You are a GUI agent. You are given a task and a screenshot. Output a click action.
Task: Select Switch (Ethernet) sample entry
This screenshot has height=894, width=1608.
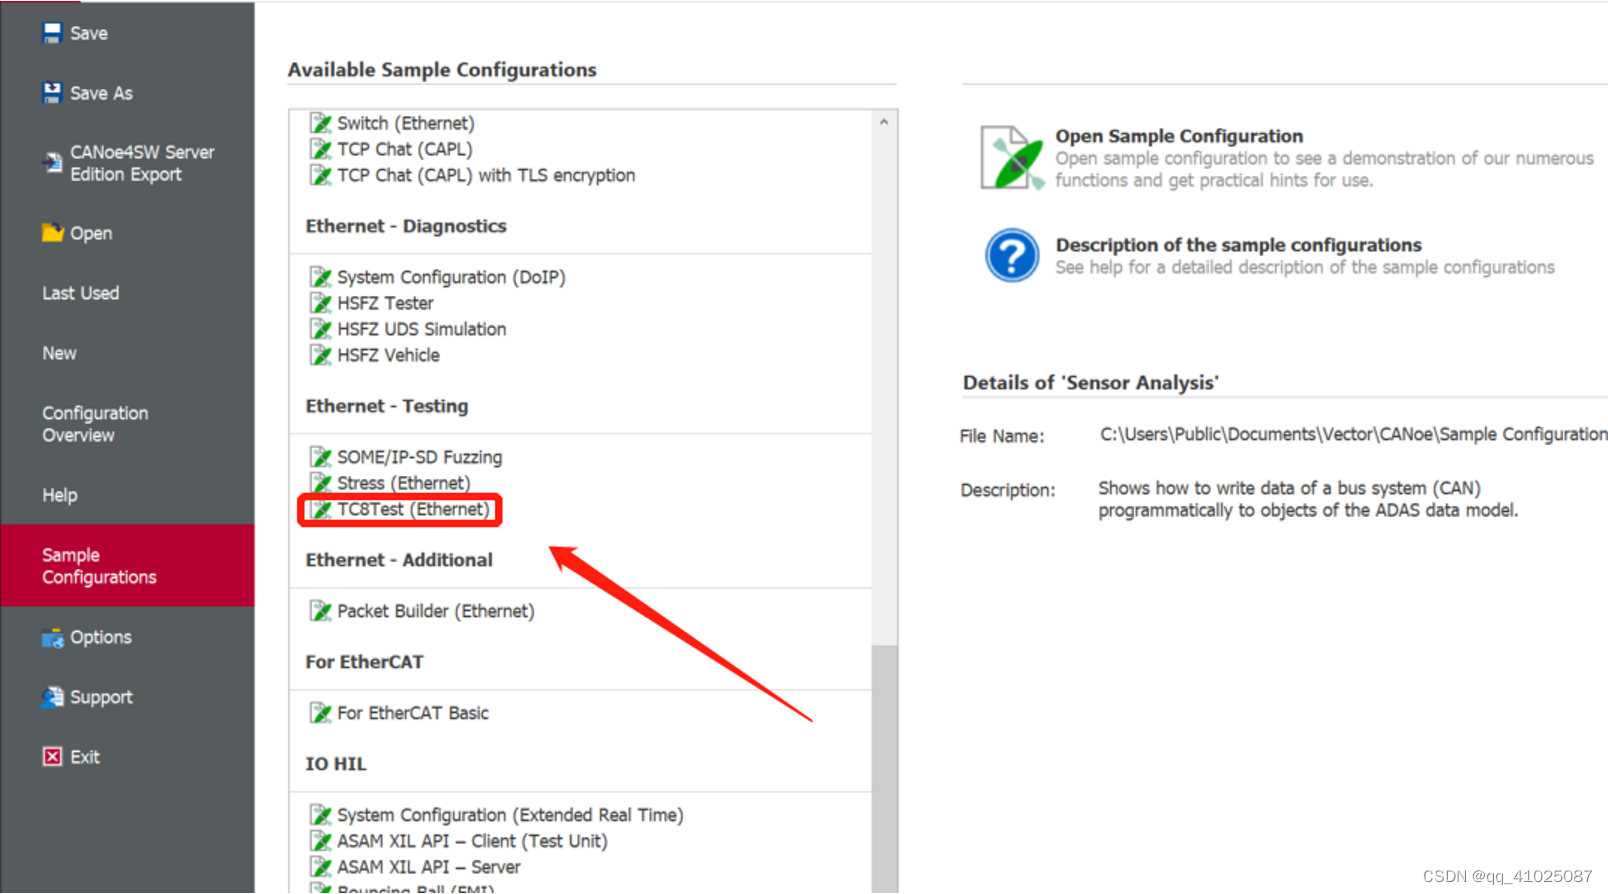point(405,123)
